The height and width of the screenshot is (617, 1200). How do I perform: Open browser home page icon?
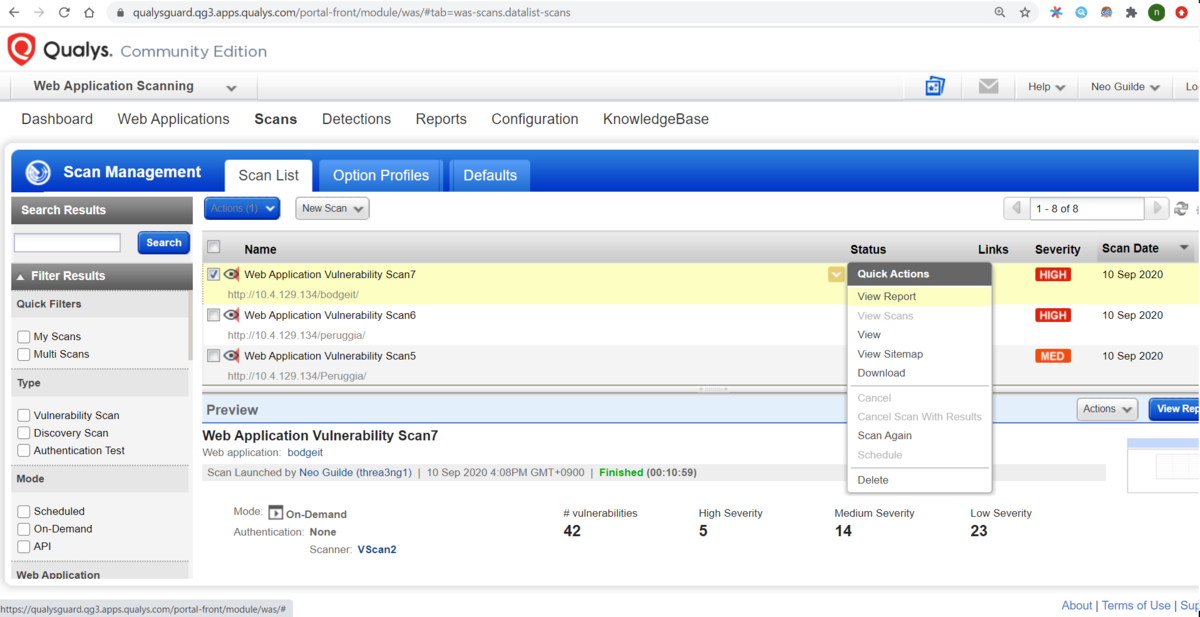click(x=89, y=13)
